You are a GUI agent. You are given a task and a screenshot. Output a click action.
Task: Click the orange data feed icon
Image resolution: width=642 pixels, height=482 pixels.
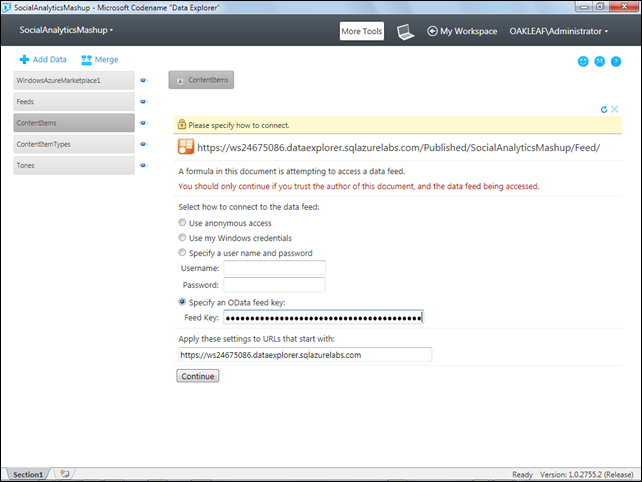click(186, 147)
